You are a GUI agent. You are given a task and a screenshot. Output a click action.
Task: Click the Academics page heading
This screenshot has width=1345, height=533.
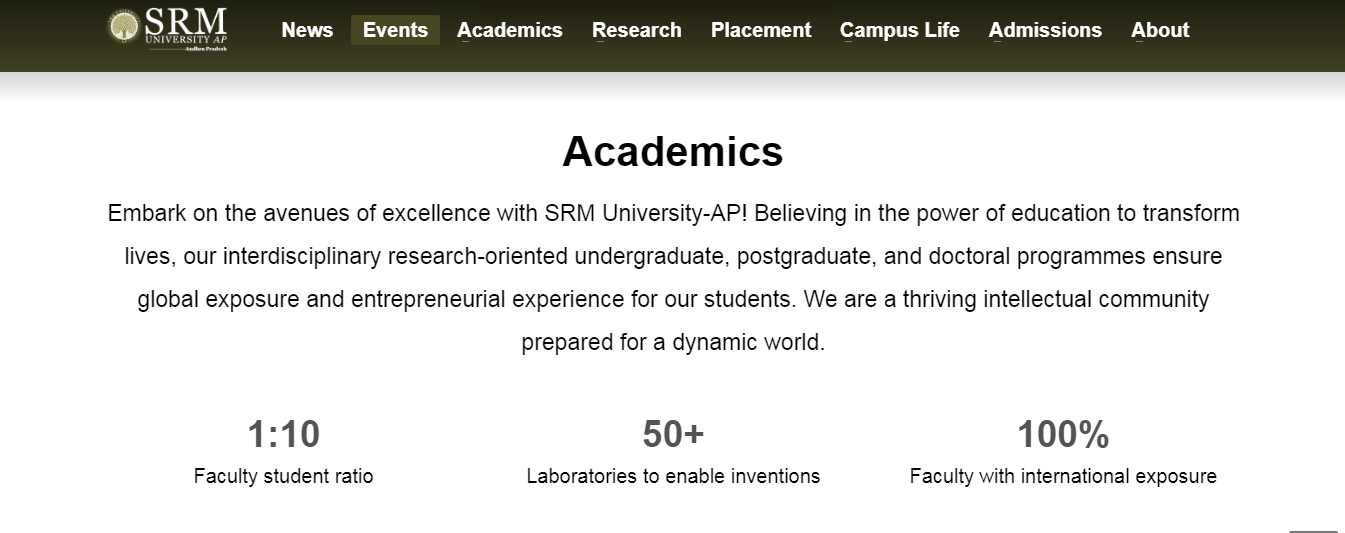(673, 151)
